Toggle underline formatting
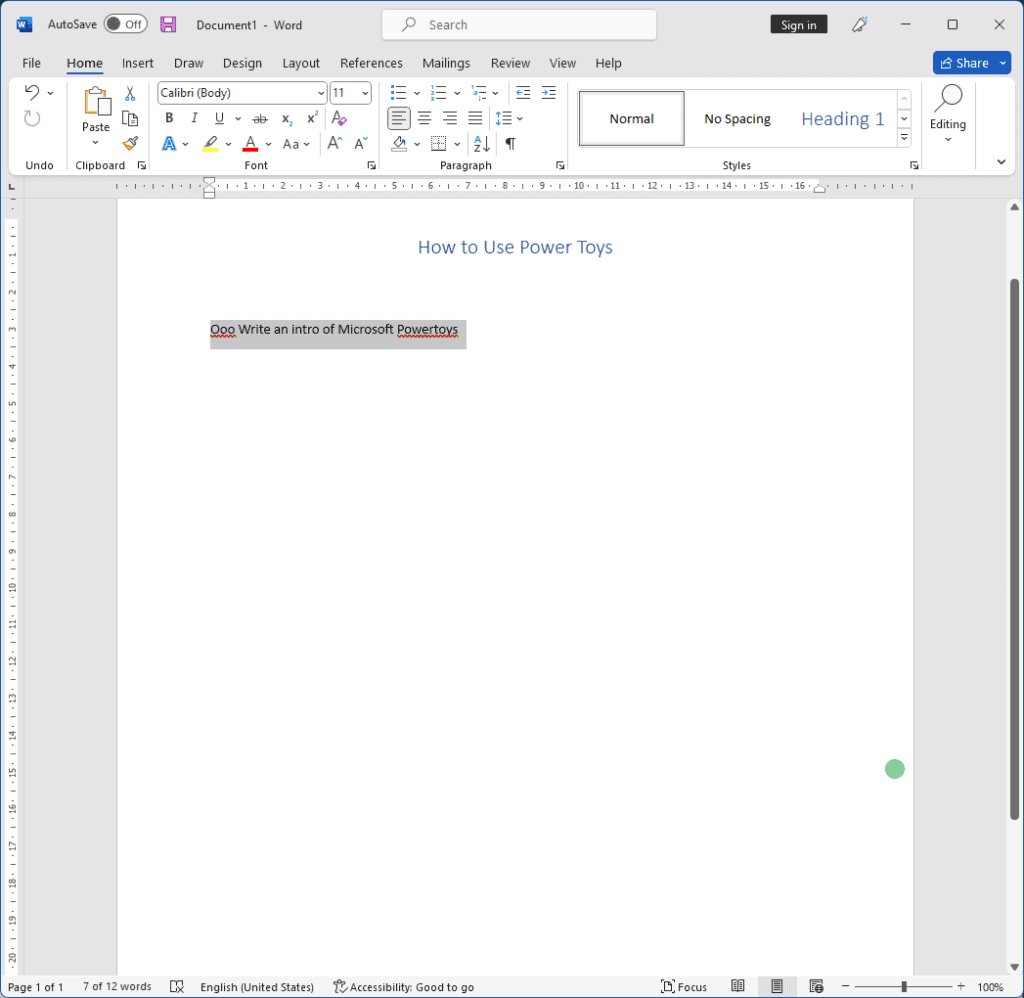Screen dimensions: 1024x998 tap(219, 118)
